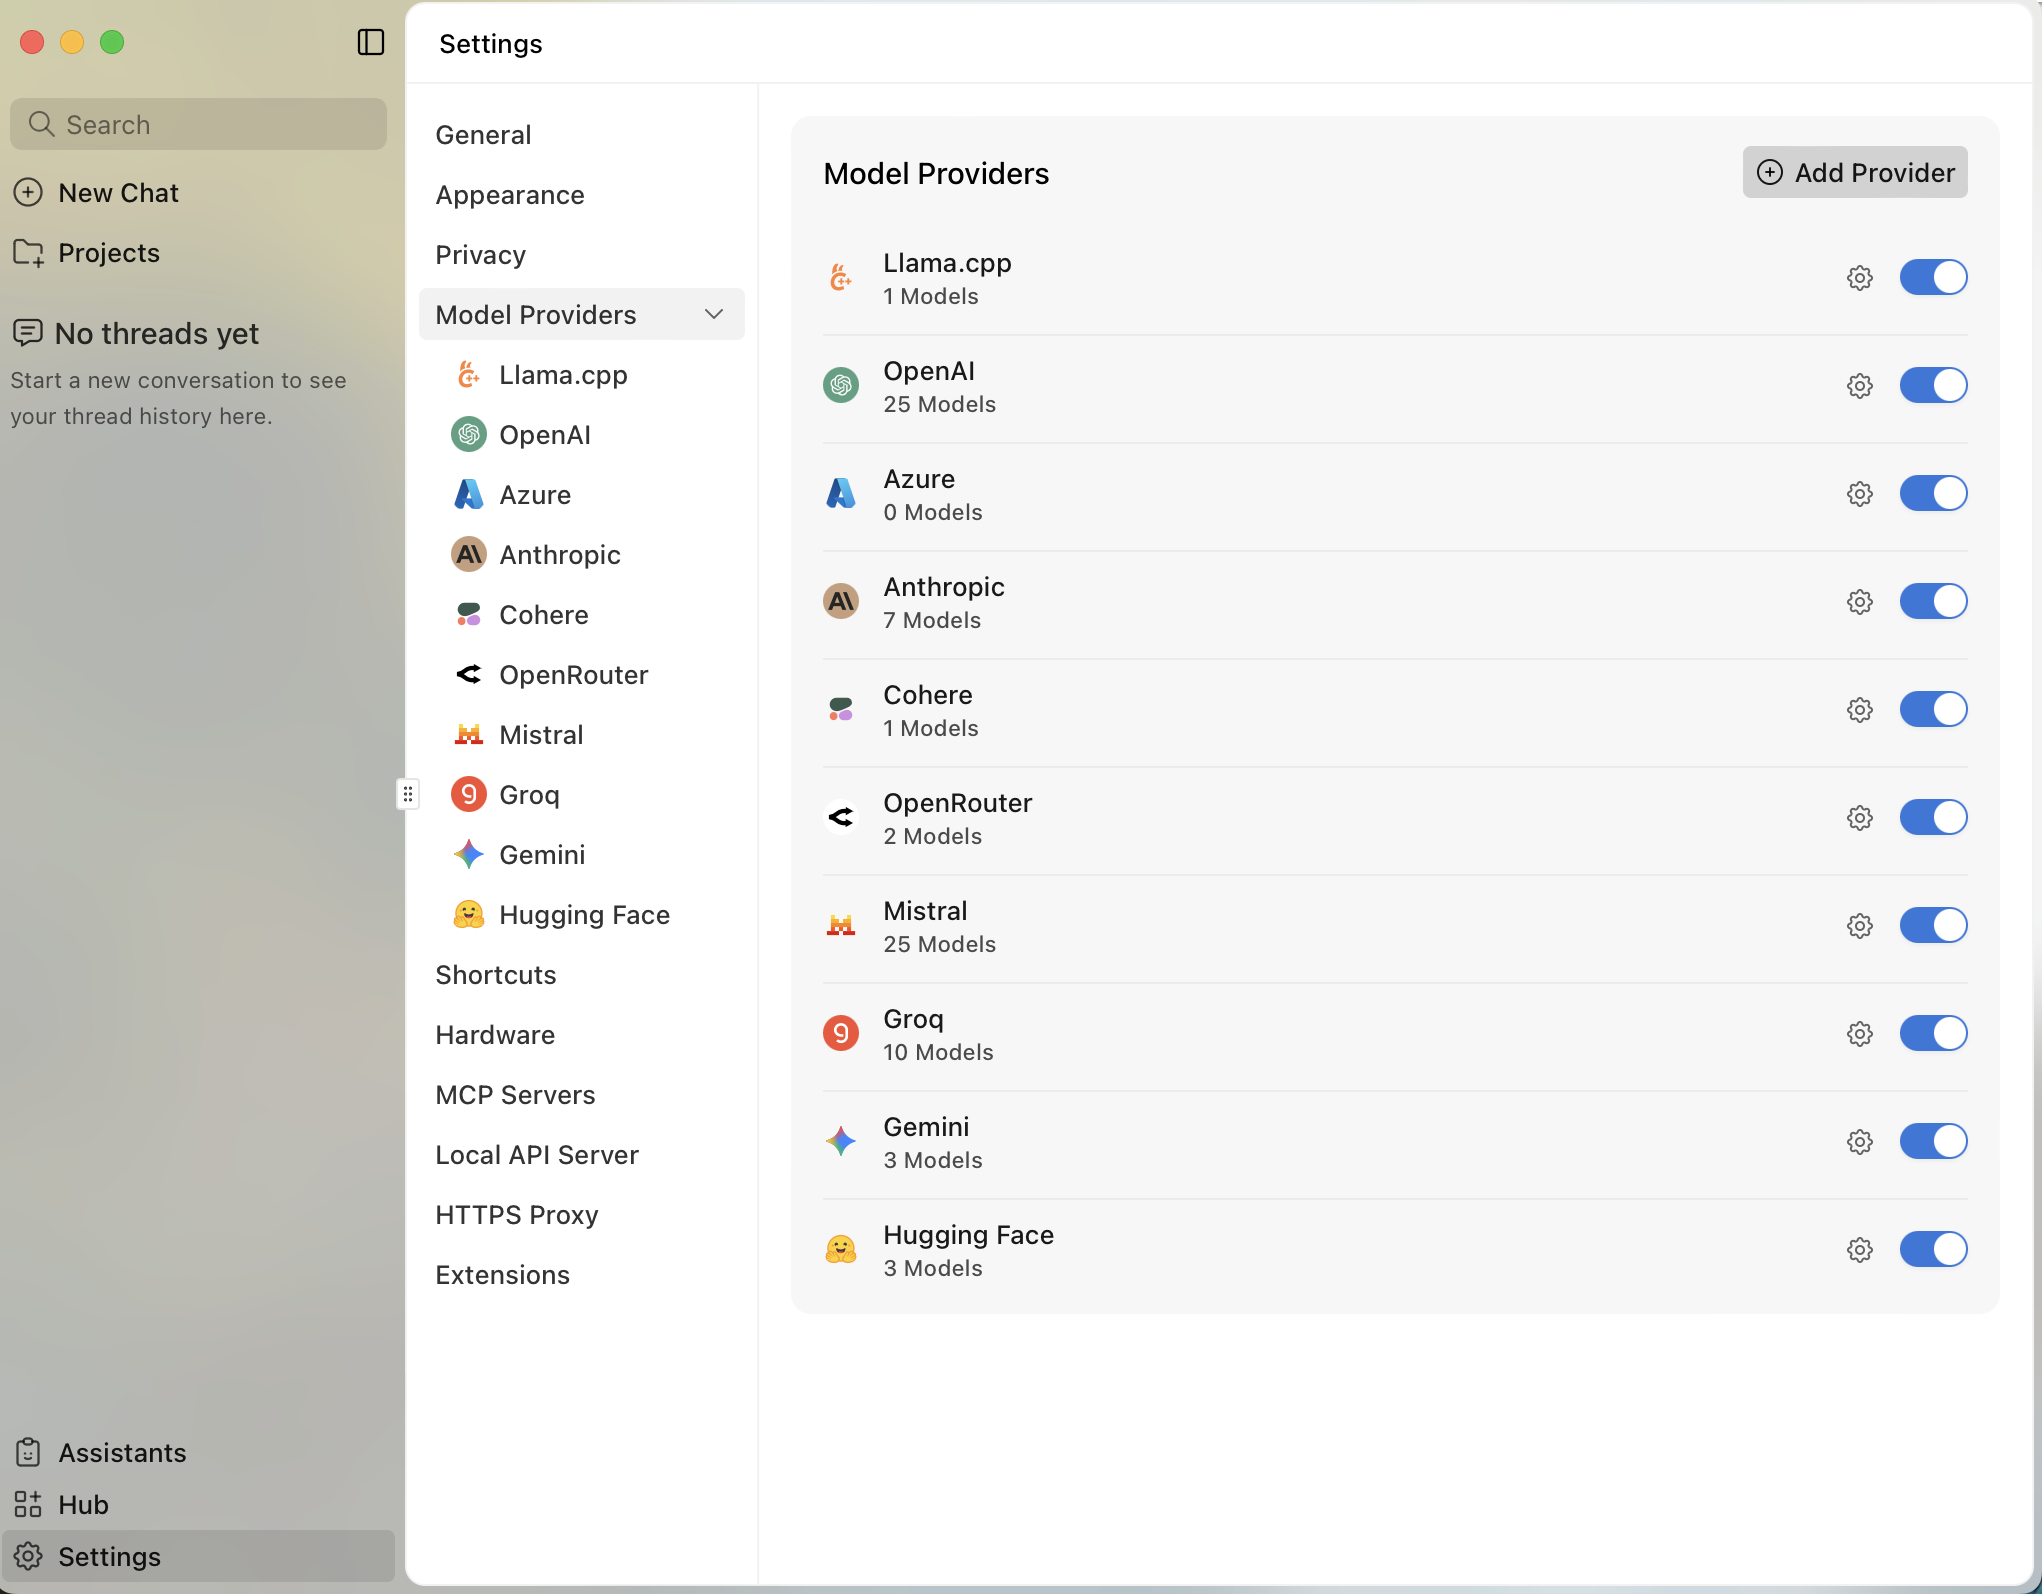
Task: Start a New Chat
Action: coord(198,193)
